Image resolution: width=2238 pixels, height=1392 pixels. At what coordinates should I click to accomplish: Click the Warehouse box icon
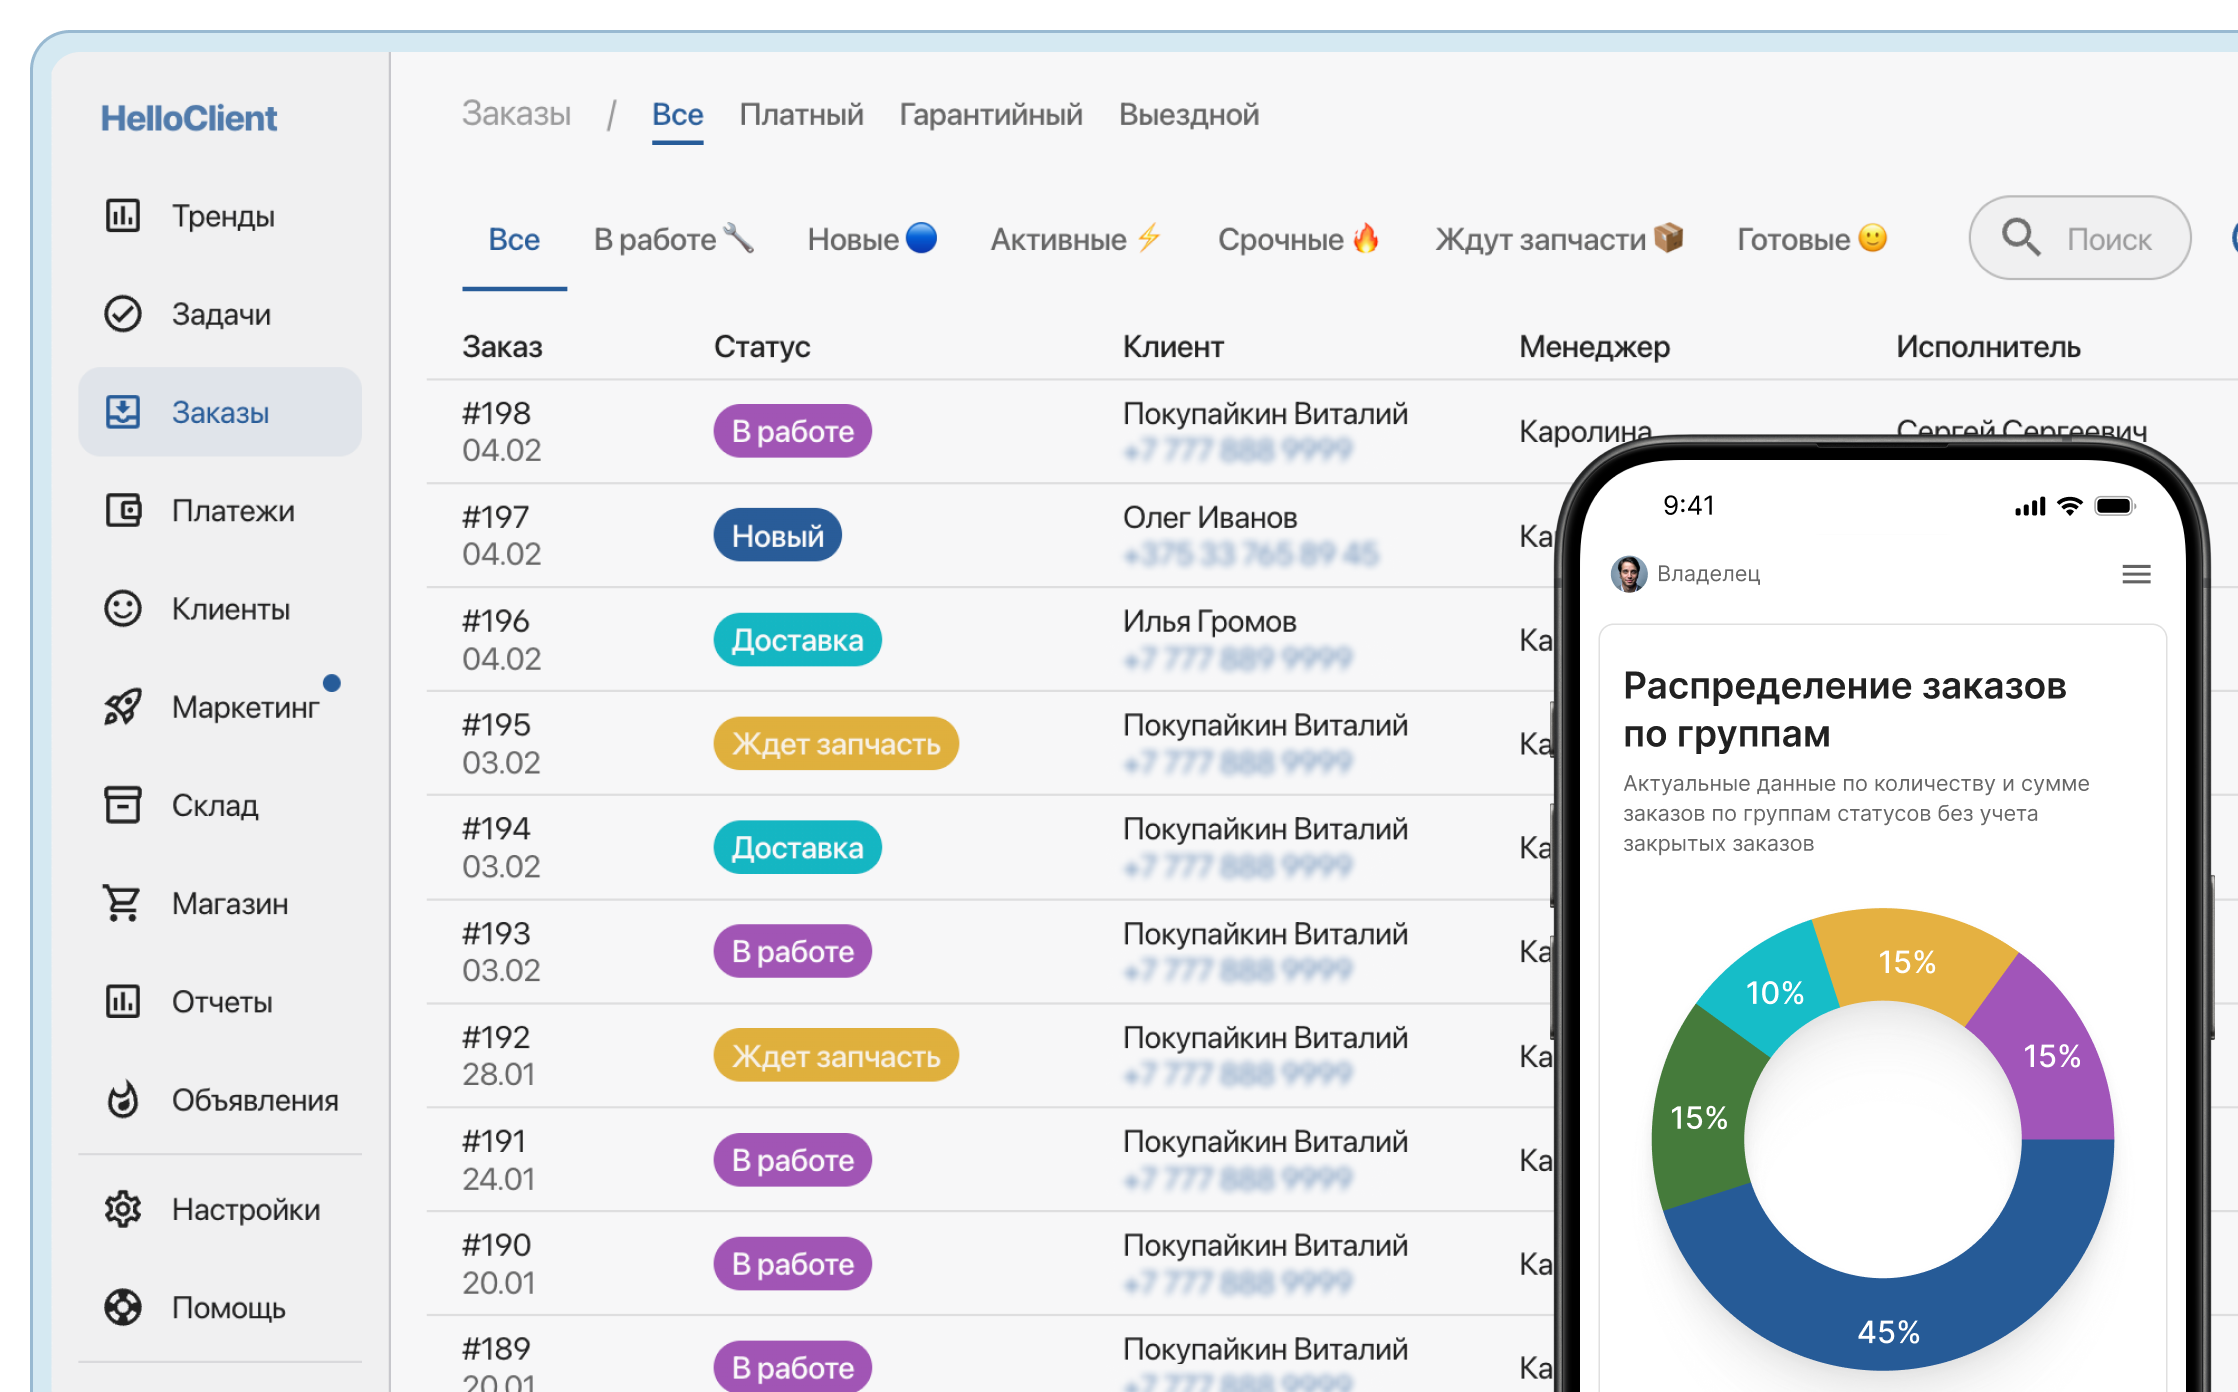123,804
